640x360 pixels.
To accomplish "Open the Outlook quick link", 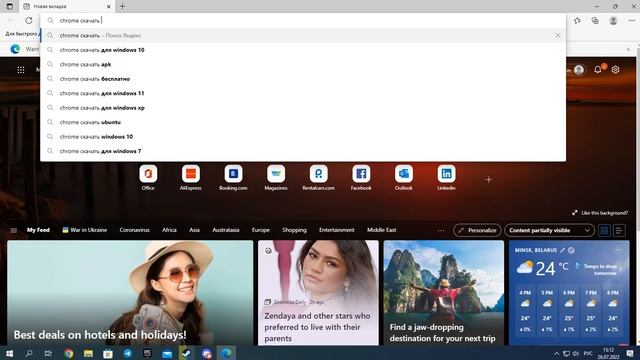I will pos(404,178).
